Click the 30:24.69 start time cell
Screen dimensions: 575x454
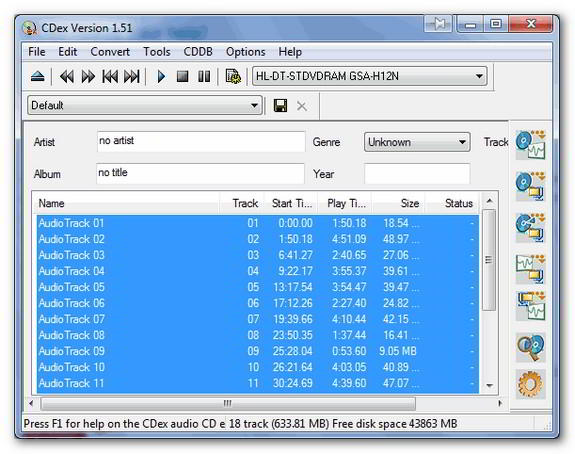(293, 384)
